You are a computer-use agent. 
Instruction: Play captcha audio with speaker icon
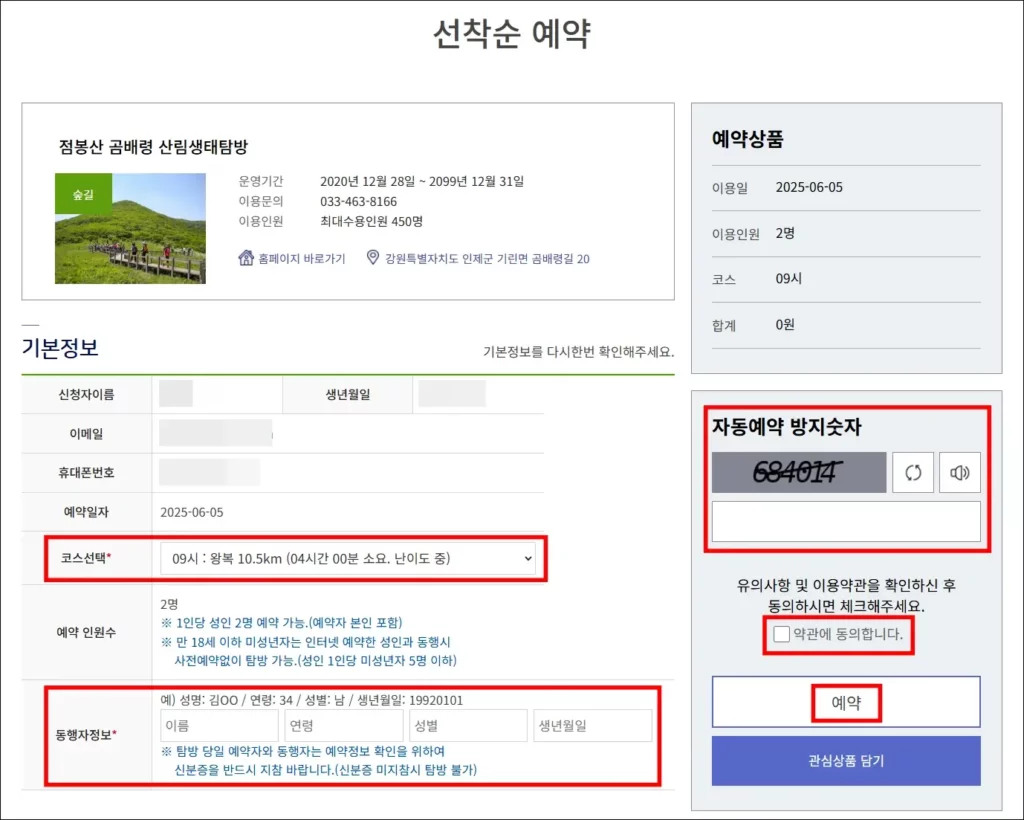959,472
